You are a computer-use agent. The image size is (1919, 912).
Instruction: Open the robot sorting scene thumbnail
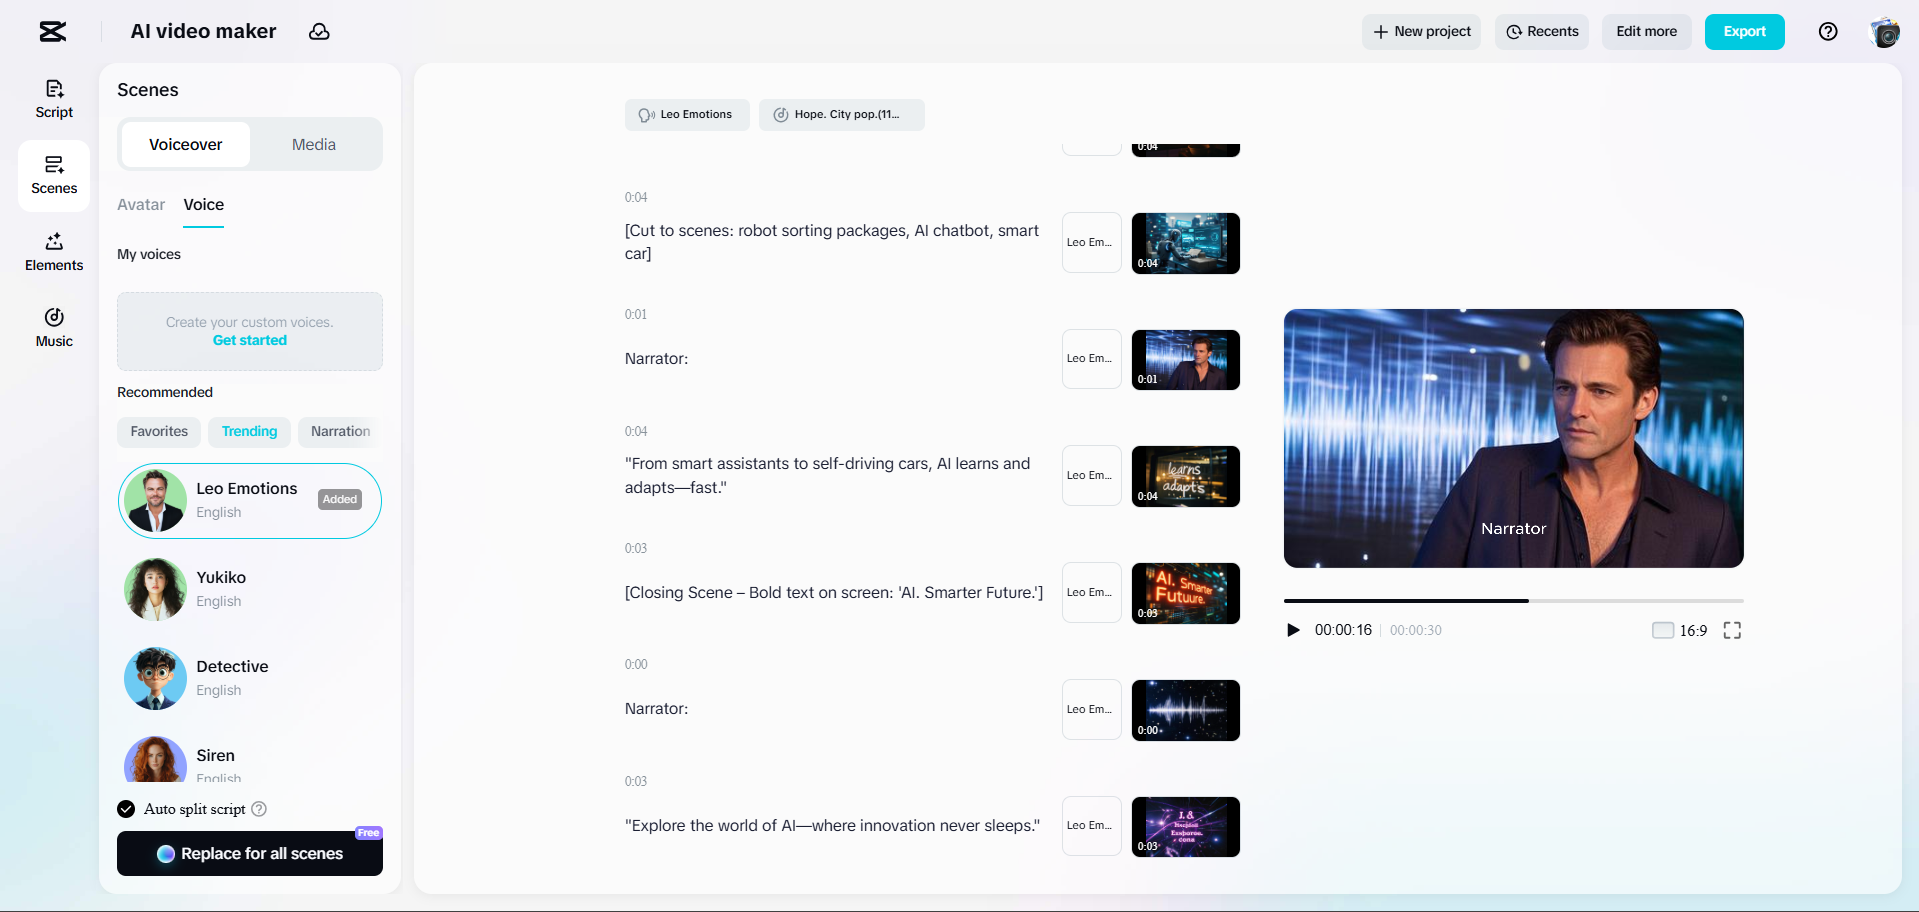(x=1186, y=243)
